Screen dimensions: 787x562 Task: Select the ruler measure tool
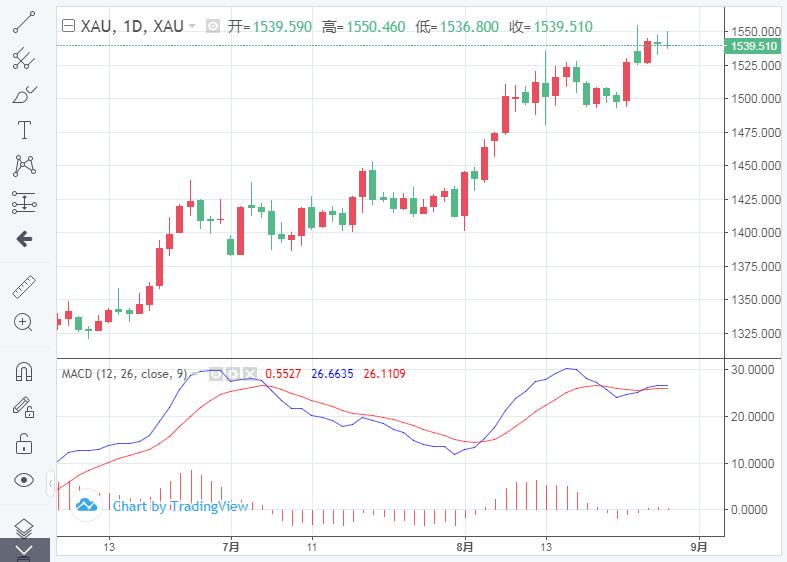click(x=24, y=287)
